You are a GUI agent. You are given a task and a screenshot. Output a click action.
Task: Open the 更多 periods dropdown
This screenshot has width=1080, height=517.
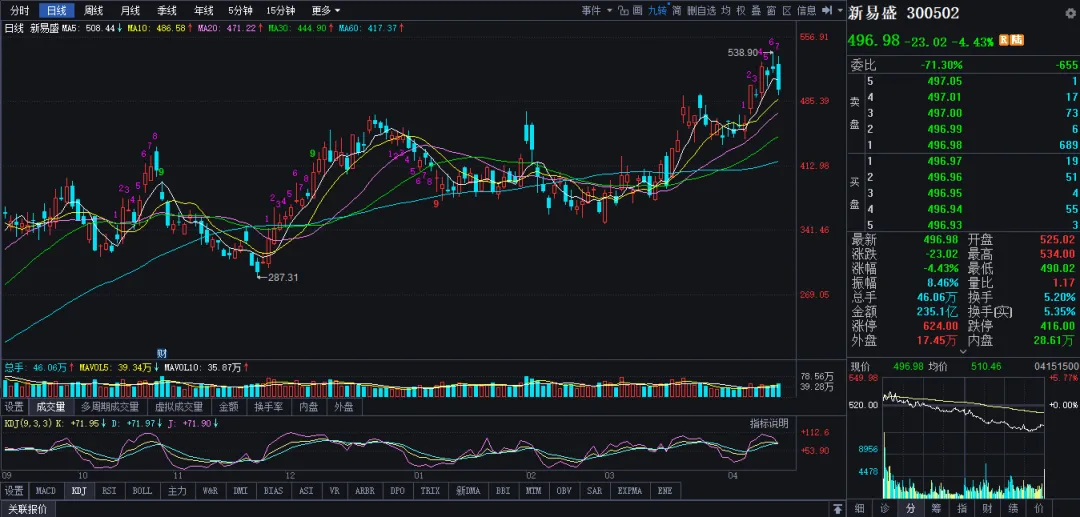tap(326, 10)
